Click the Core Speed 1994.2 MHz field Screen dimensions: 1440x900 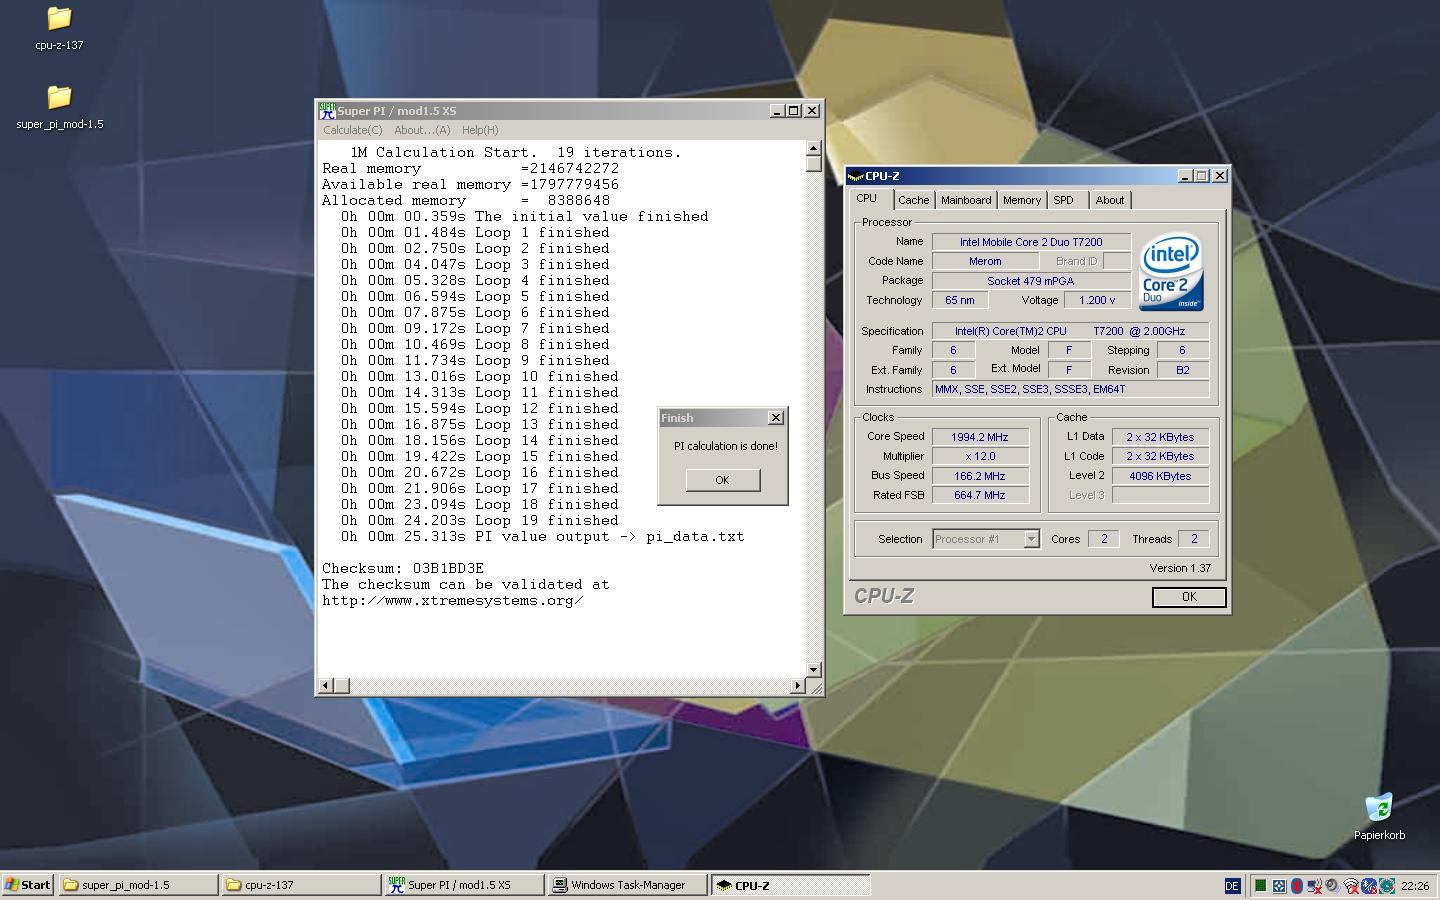[979, 437]
